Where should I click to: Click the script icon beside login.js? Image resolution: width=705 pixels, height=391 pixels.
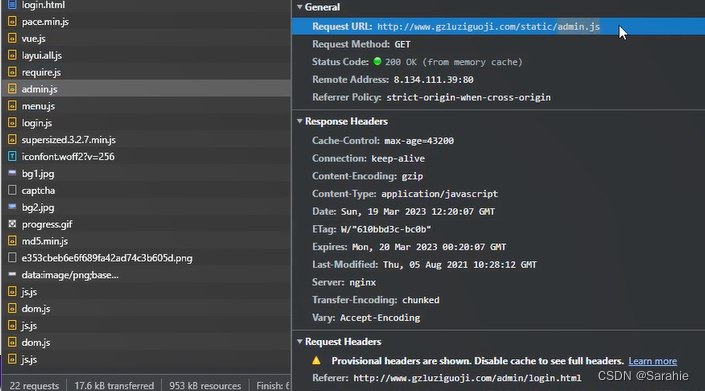(x=12, y=123)
